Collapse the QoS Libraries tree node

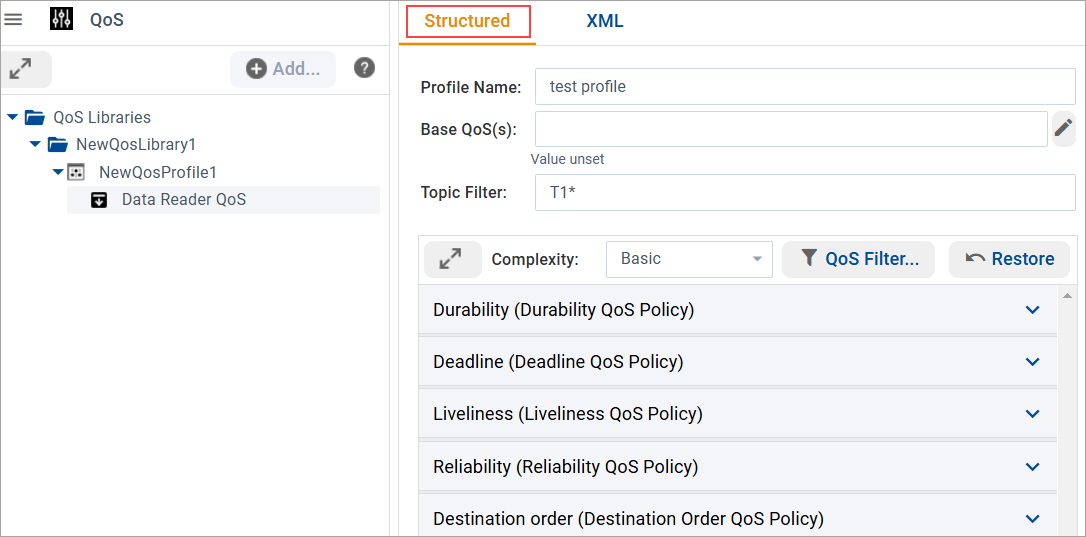[12, 117]
